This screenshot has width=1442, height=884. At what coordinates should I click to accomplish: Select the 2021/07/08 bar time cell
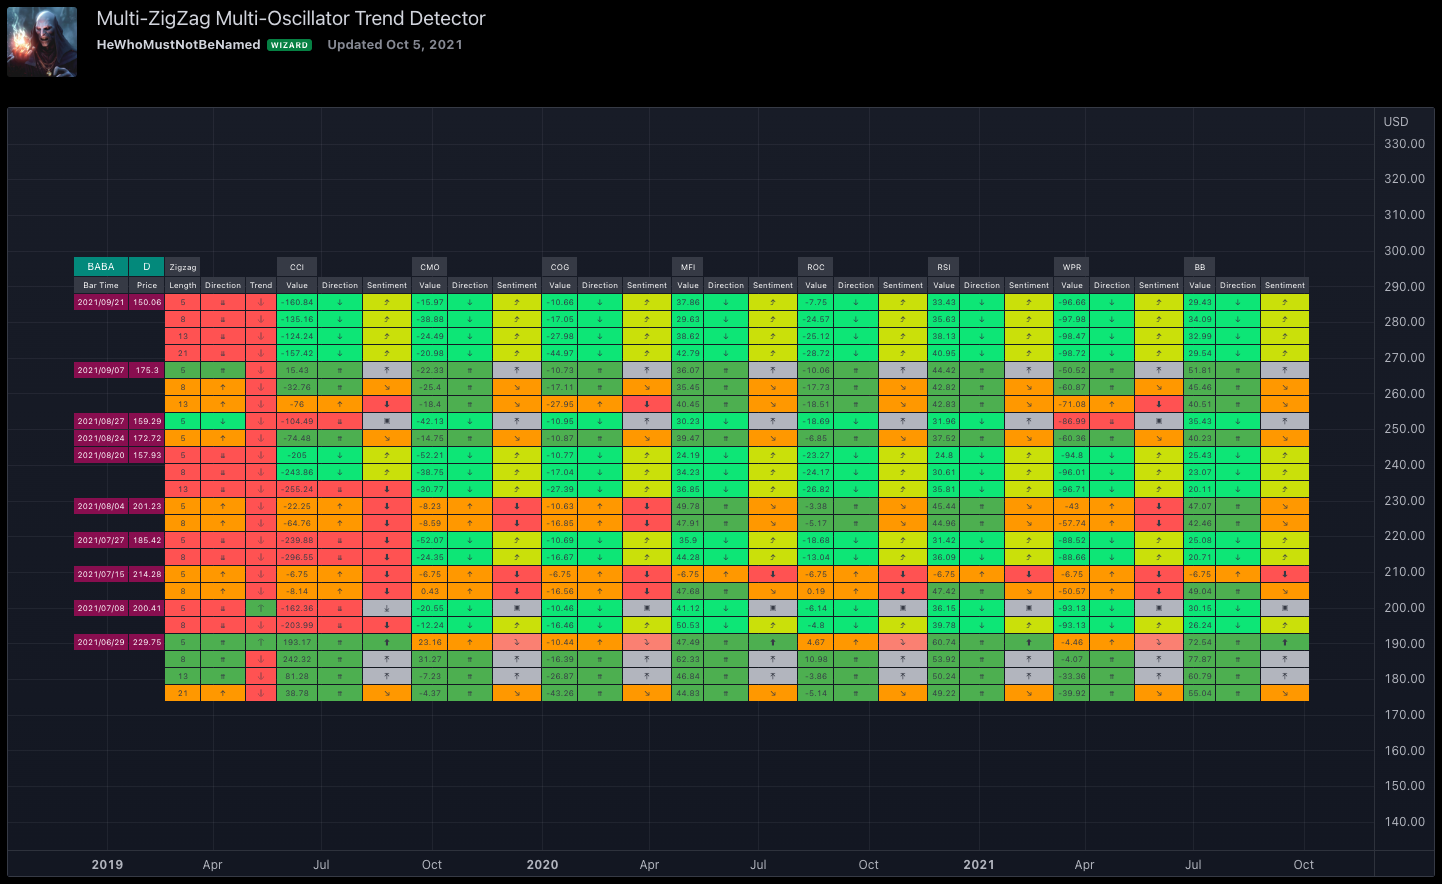pos(101,608)
